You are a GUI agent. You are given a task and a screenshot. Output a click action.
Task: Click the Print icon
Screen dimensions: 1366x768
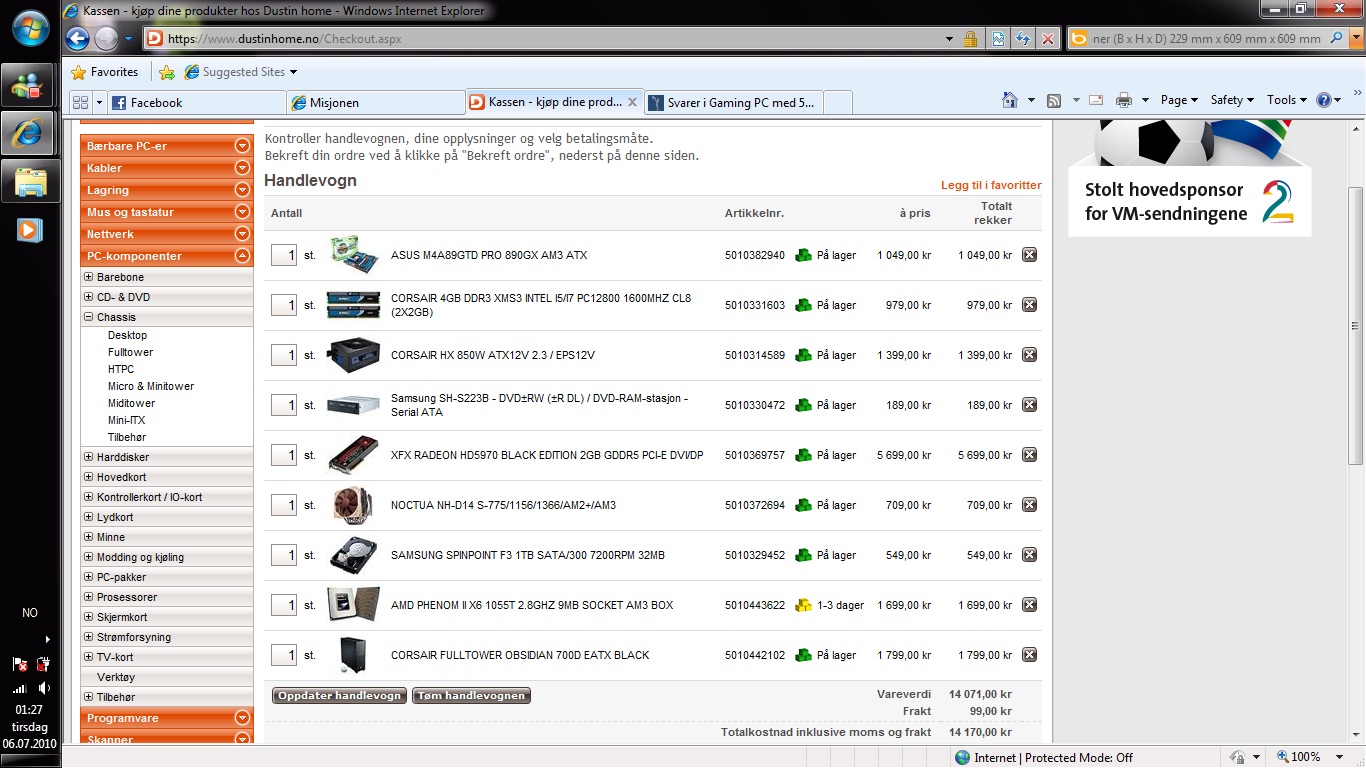[1124, 100]
